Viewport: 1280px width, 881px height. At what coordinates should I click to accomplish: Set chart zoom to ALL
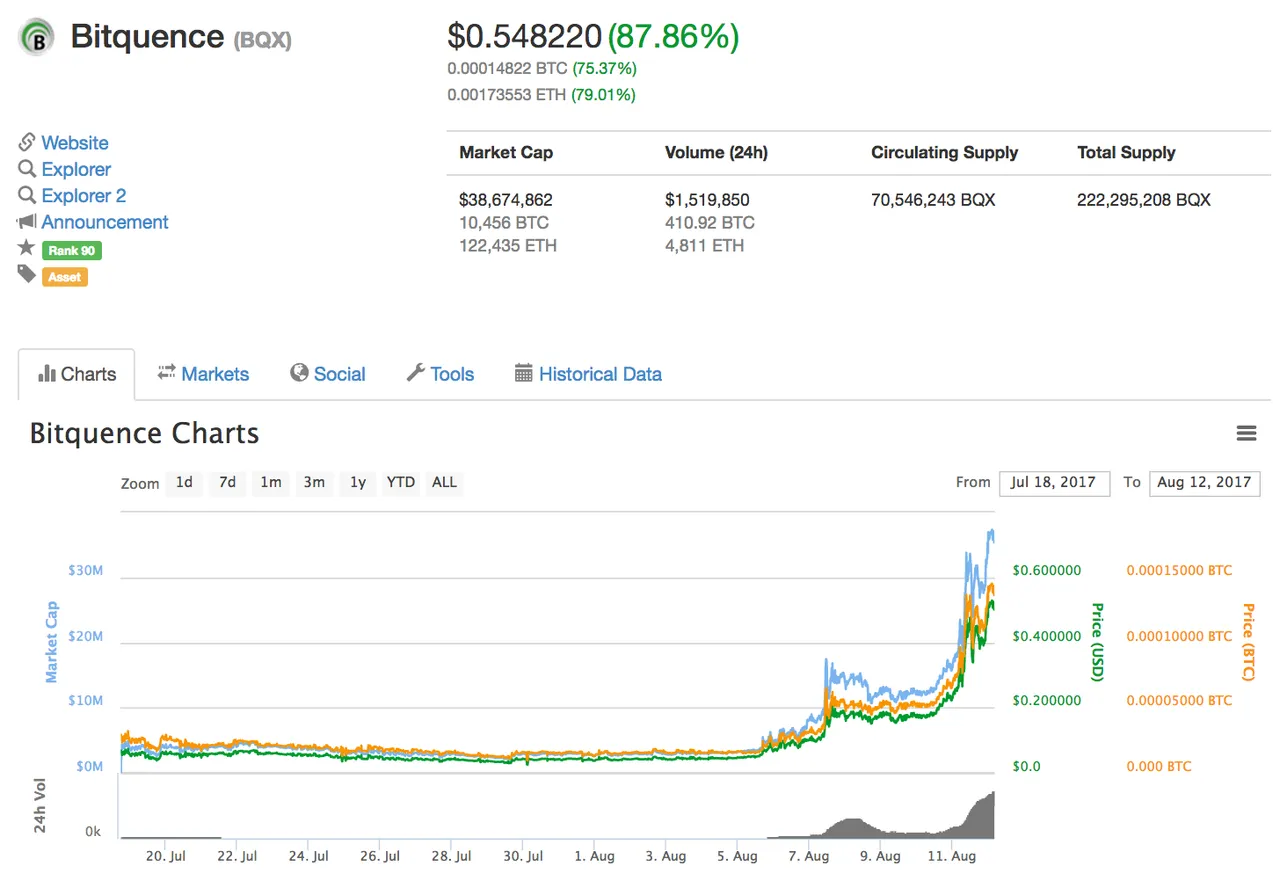point(444,482)
